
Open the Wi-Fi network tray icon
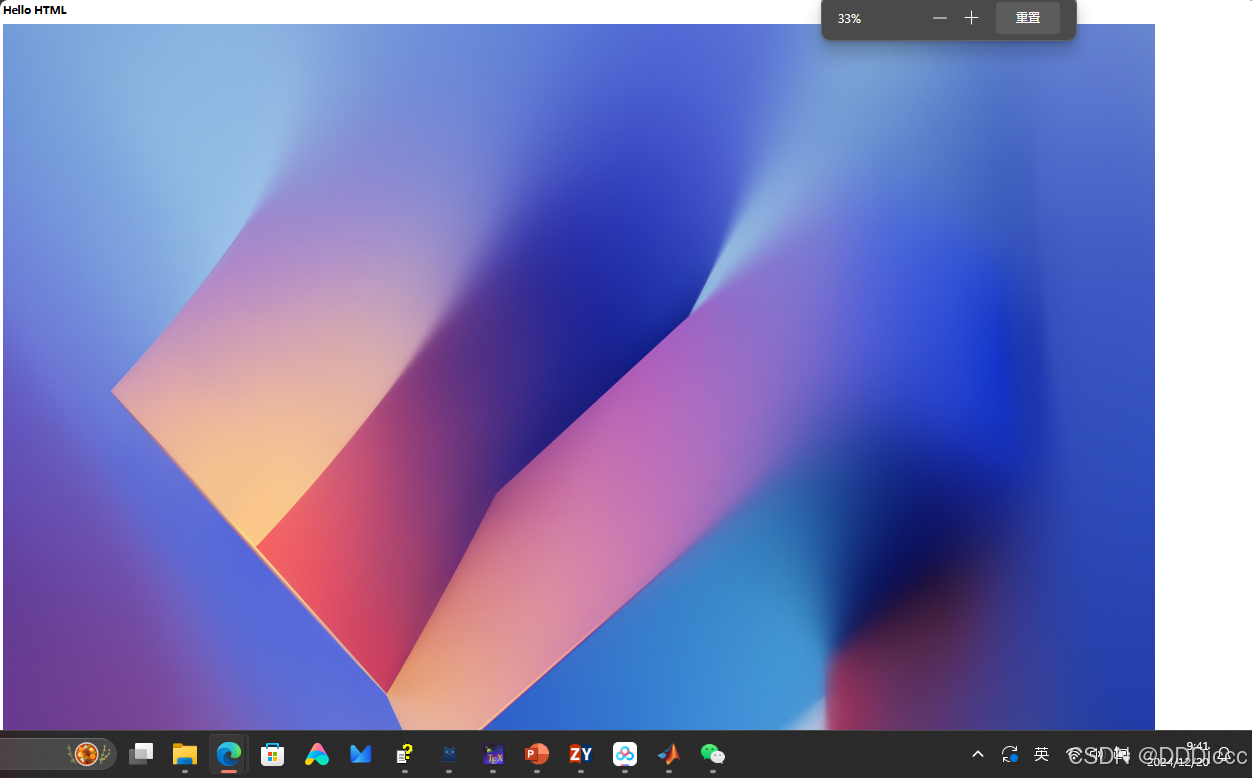[1074, 754]
